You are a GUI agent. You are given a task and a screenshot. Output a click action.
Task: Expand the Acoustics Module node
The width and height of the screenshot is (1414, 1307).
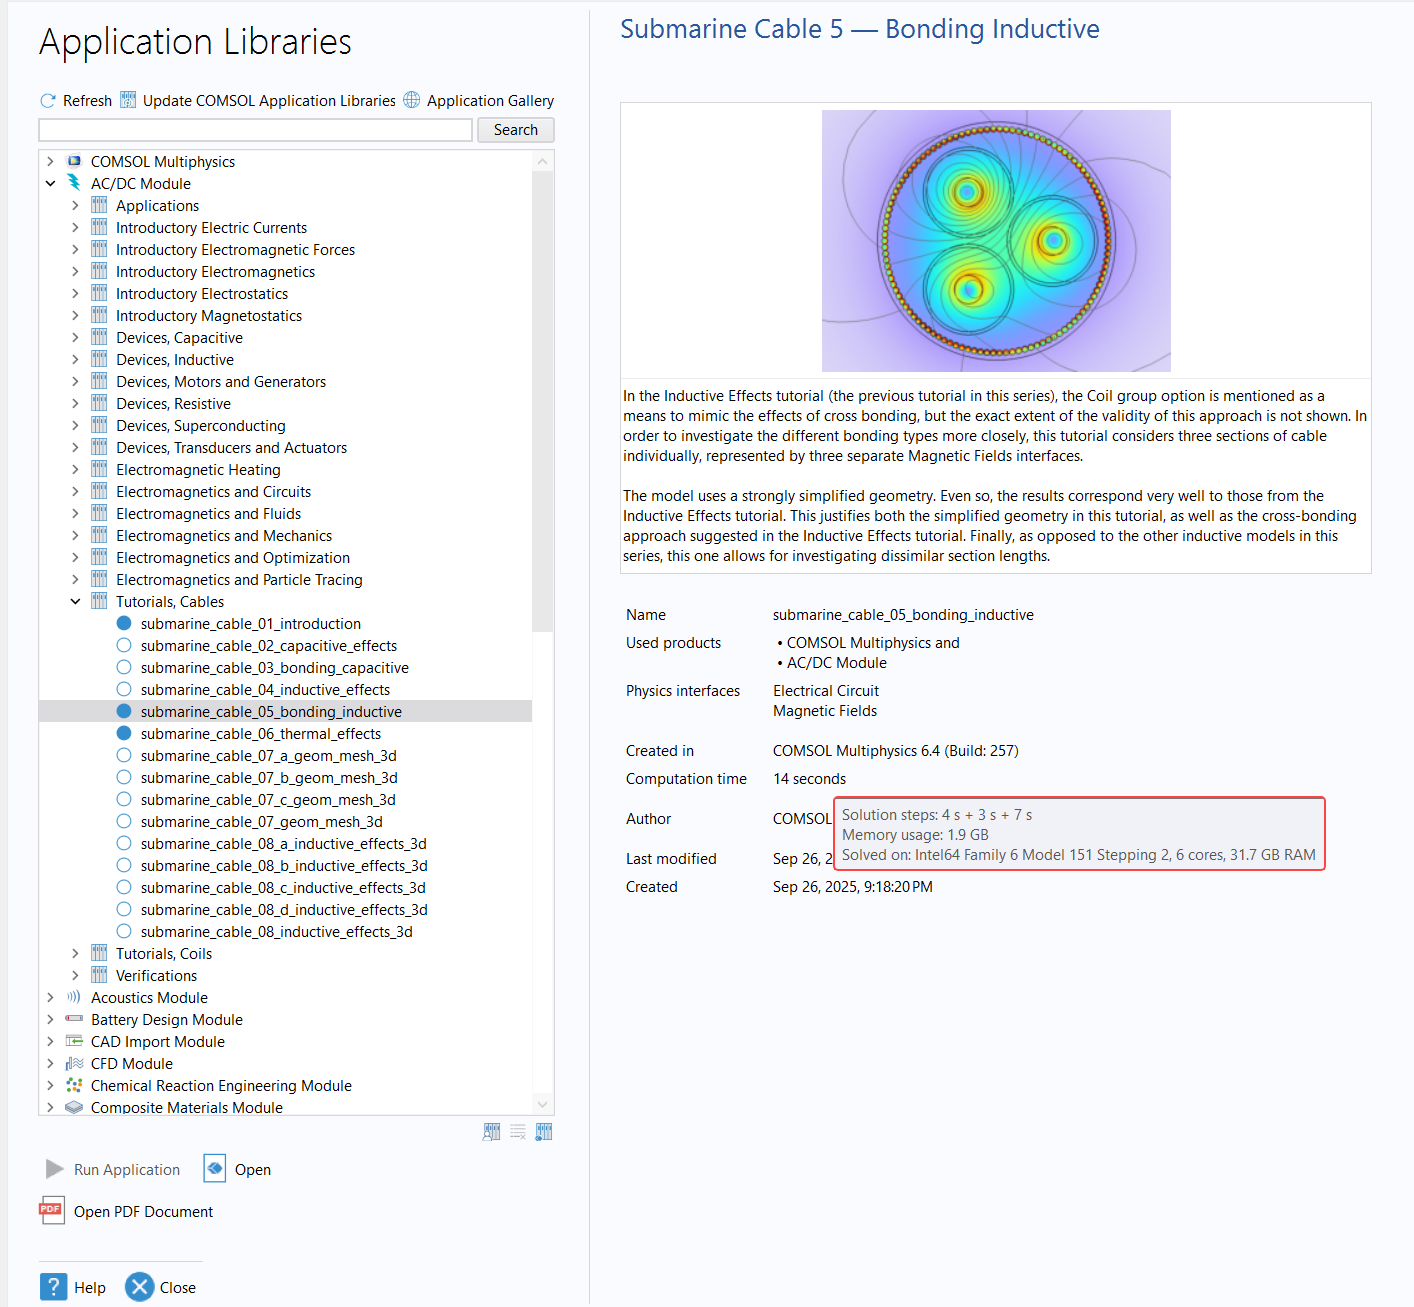pyautogui.click(x=50, y=997)
